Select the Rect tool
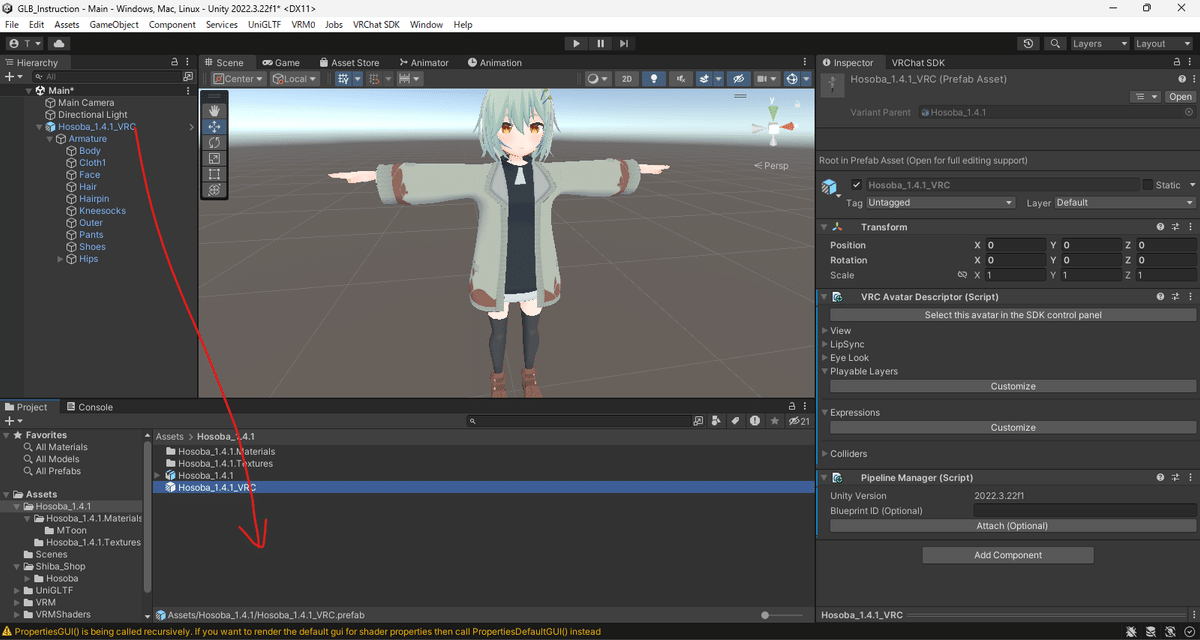Screen dimensions: 1200x640 pos(215,174)
